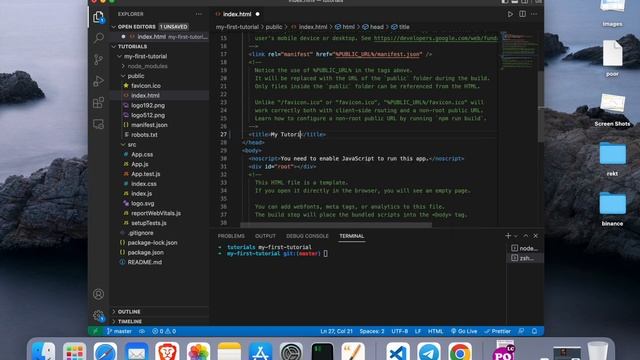Open Telegram from the dock

(x=429, y=352)
